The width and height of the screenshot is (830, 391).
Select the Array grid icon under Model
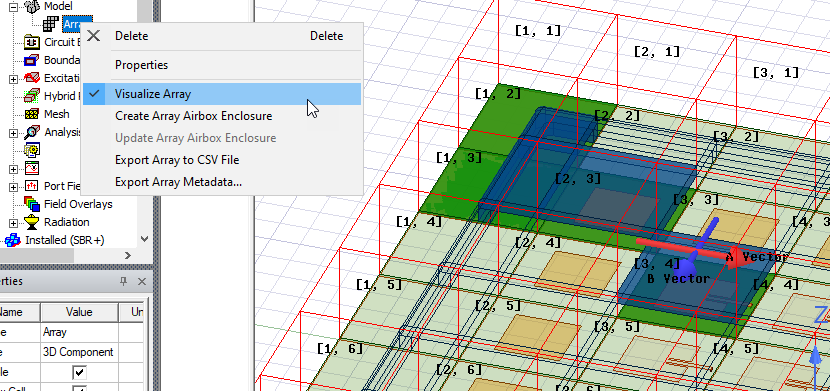click(x=51, y=24)
